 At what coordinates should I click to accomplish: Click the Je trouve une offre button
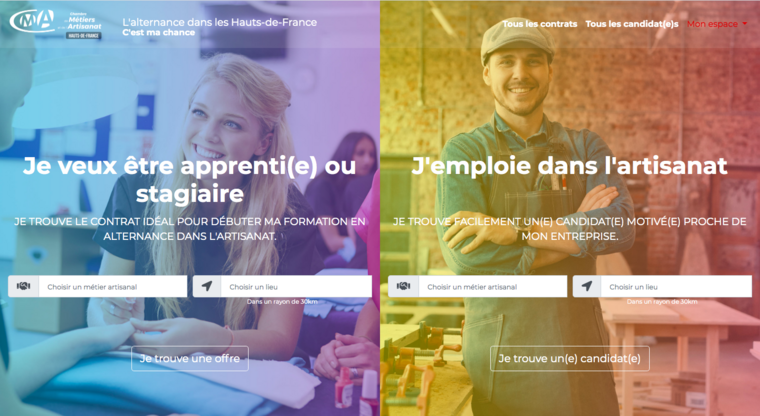(190, 359)
